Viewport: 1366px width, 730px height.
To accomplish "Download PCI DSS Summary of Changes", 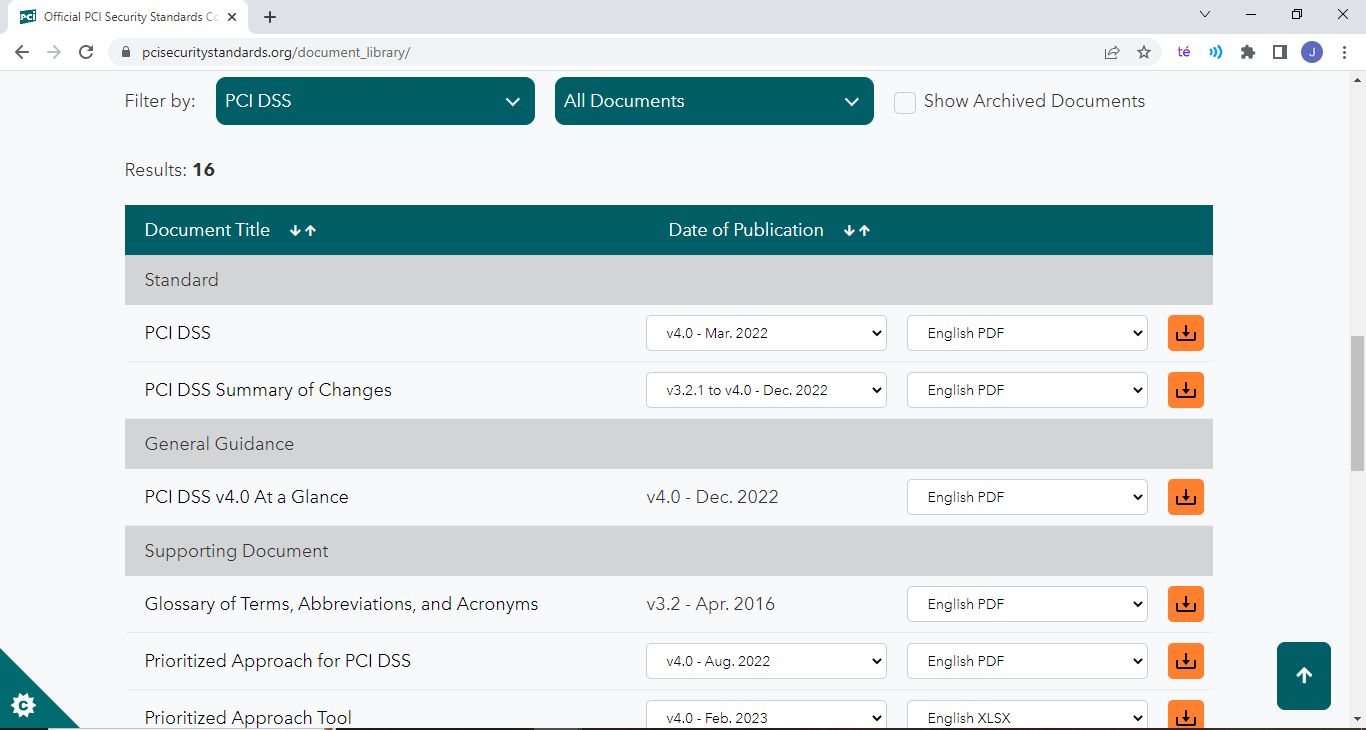I will pos(1186,390).
